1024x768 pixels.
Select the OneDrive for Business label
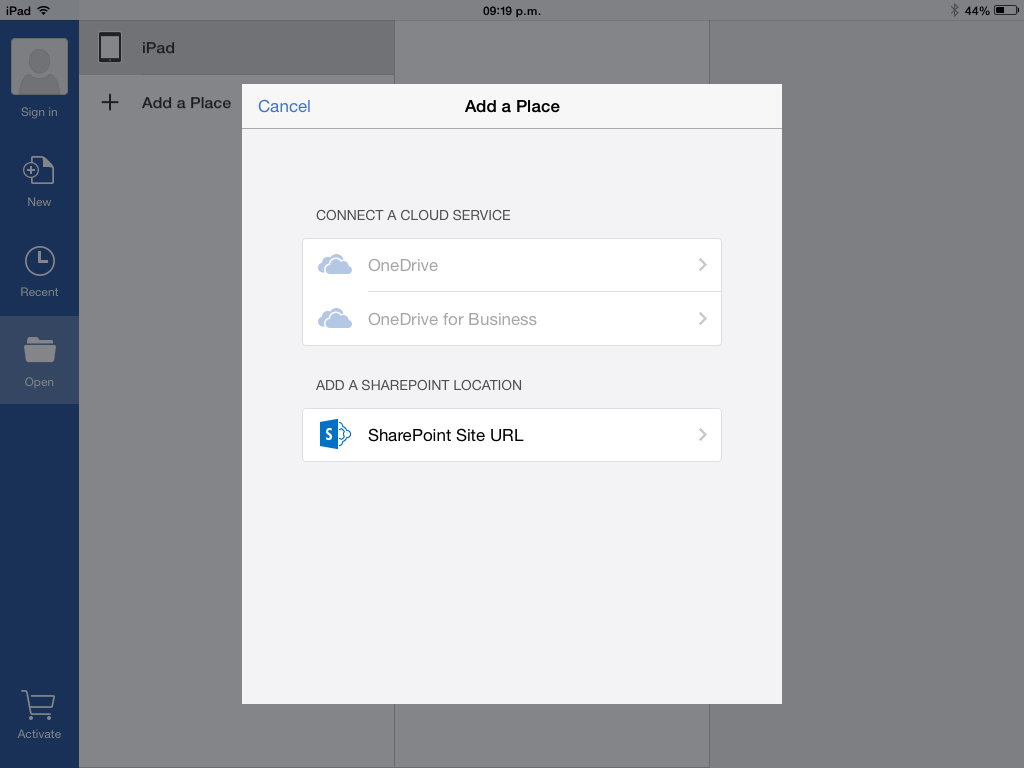tap(452, 319)
